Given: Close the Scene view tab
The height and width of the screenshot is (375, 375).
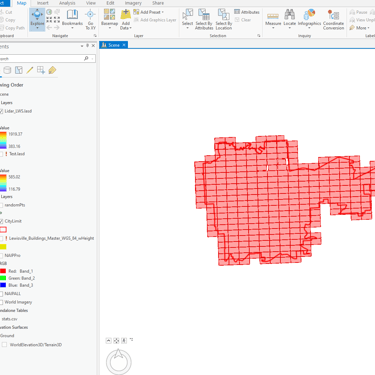Looking at the screenshot, I should pyautogui.click(x=124, y=45).
